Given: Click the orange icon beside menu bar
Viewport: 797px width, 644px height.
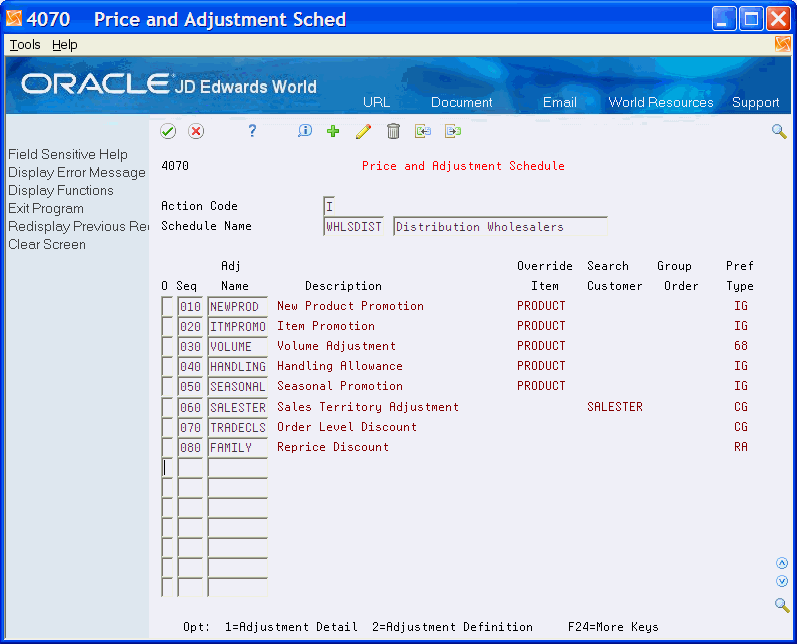Looking at the screenshot, I should click(x=783, y=44).
